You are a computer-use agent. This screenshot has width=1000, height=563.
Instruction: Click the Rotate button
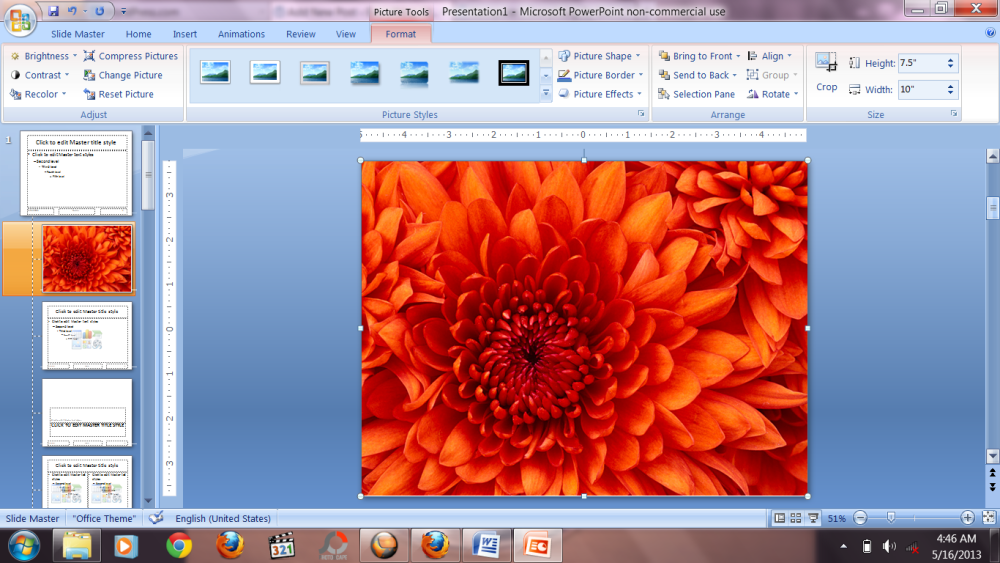click(x=774, y=94)
